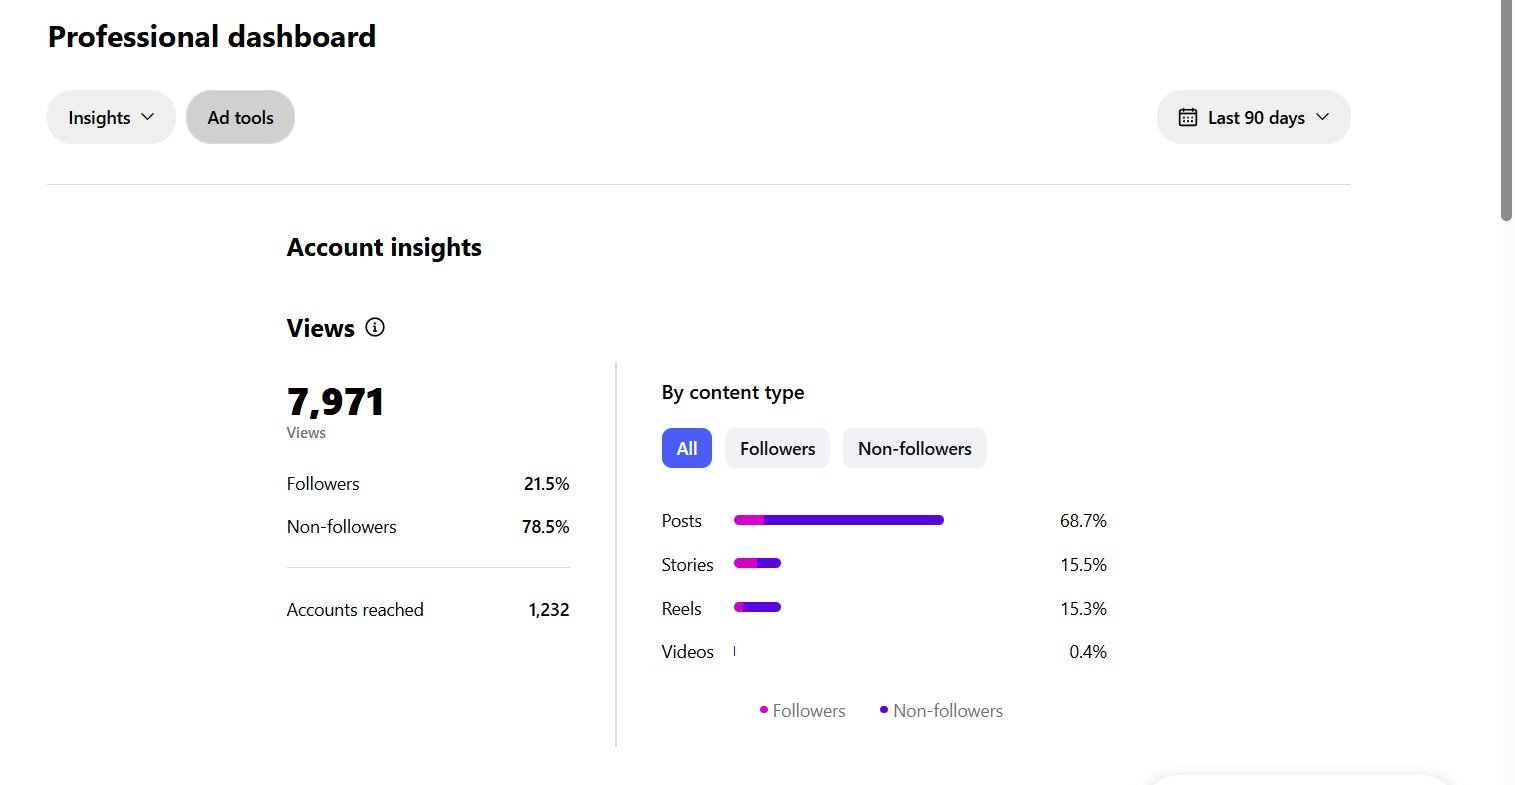The image size is (1515, 785).
Task: Click the Reels row label
Action: [x=682, y=607]
